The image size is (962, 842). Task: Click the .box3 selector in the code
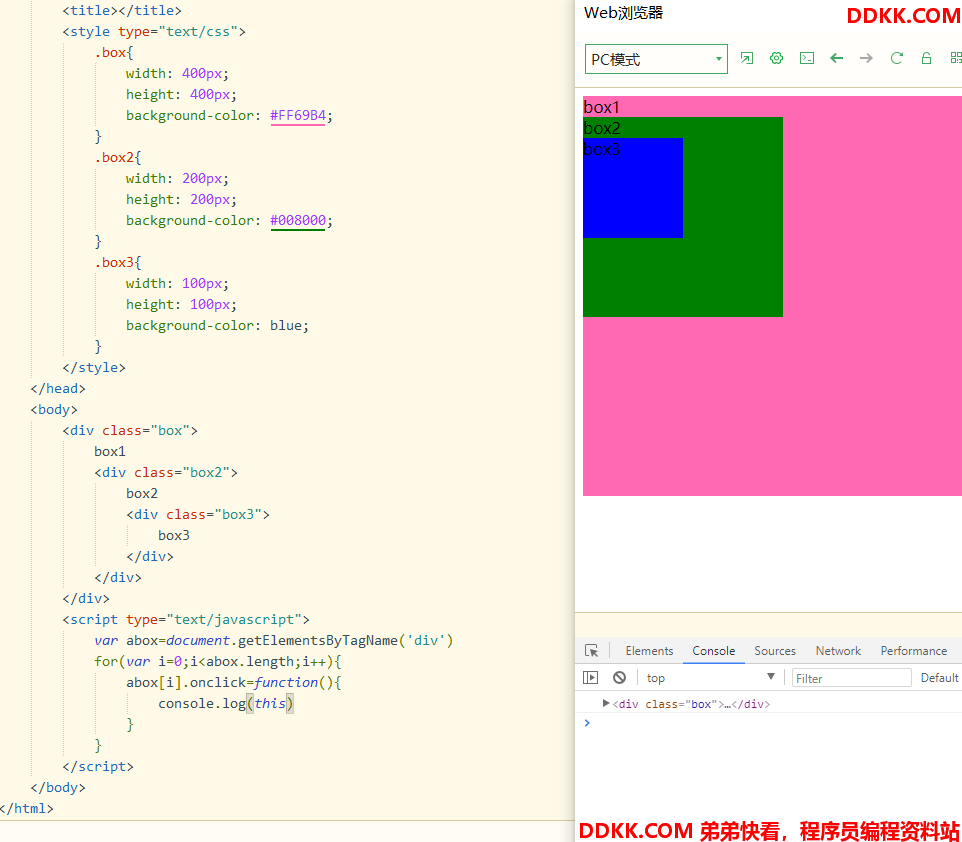114,263
